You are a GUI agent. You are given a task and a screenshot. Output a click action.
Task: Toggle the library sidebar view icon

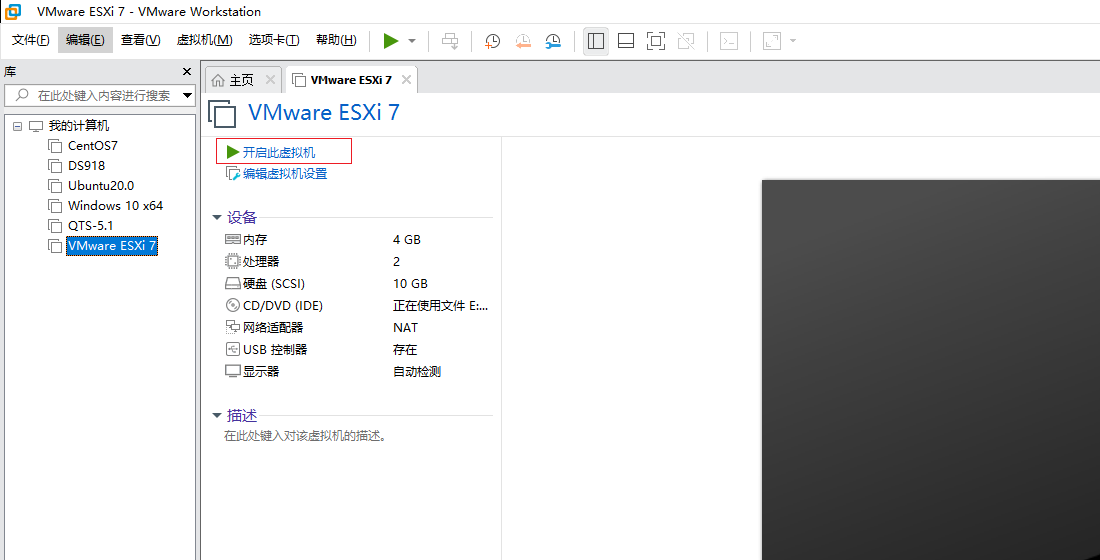[x=596, y=41]
